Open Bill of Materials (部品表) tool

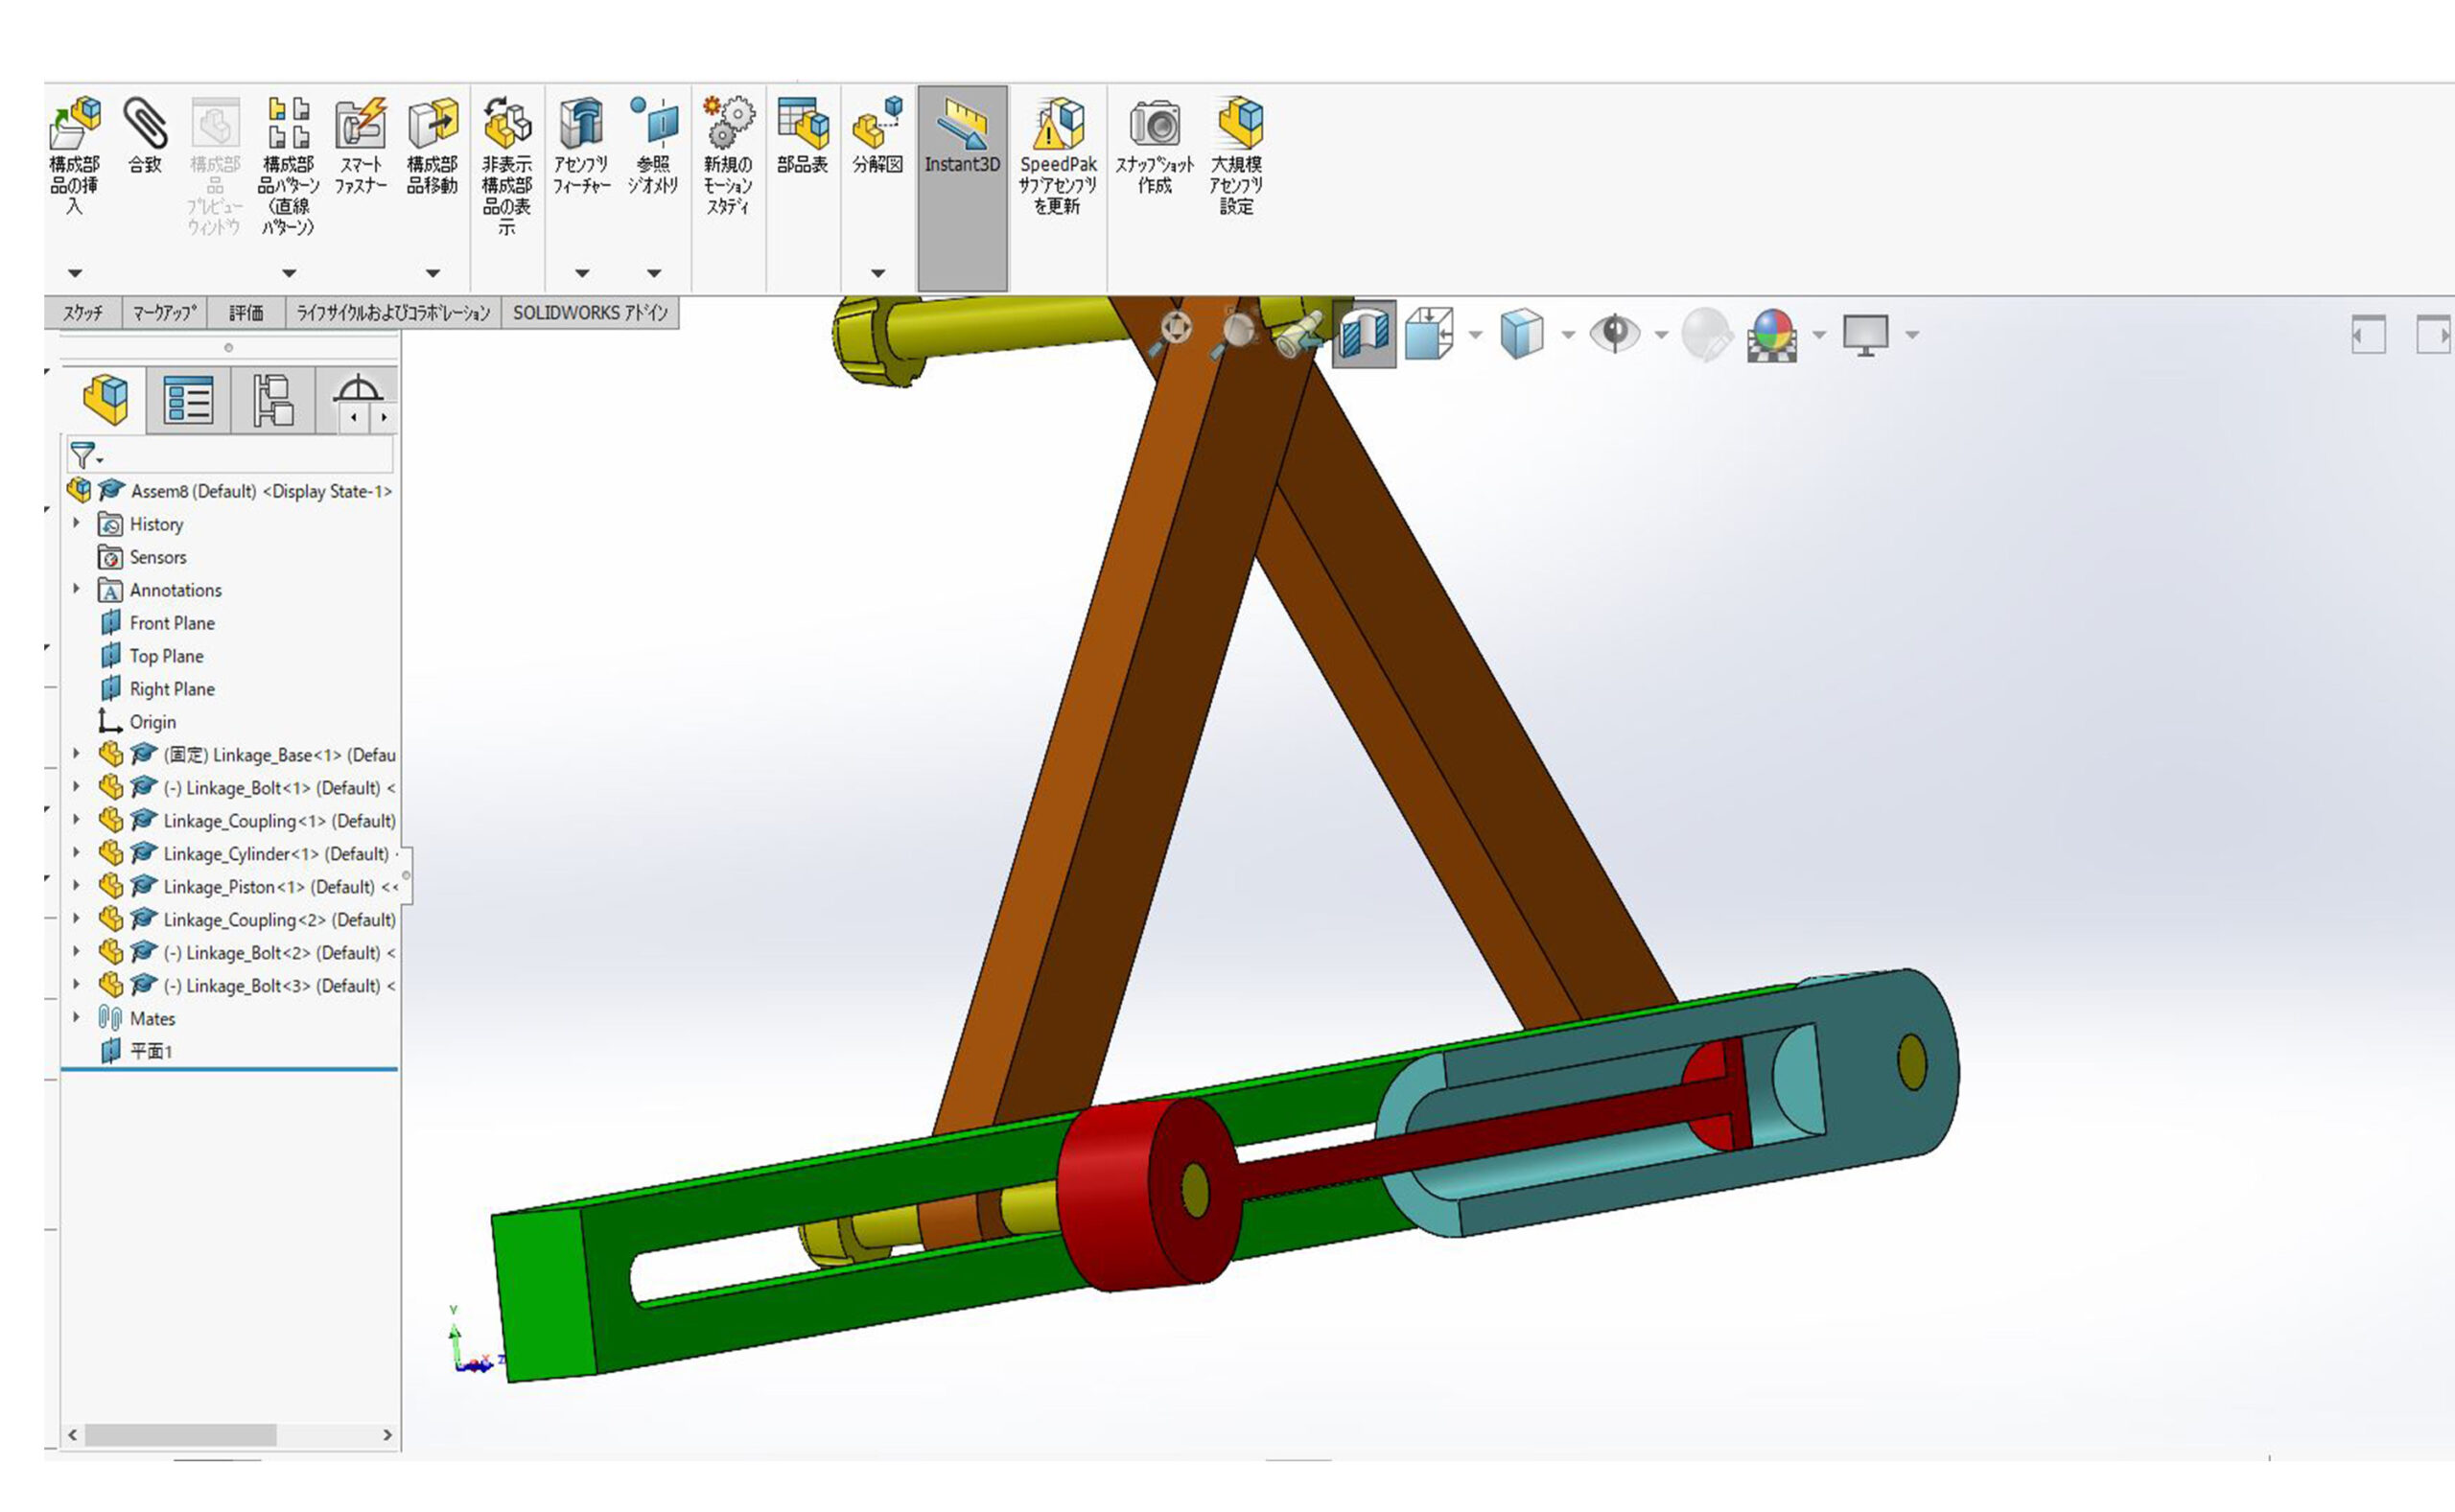[x=803, y=123]
